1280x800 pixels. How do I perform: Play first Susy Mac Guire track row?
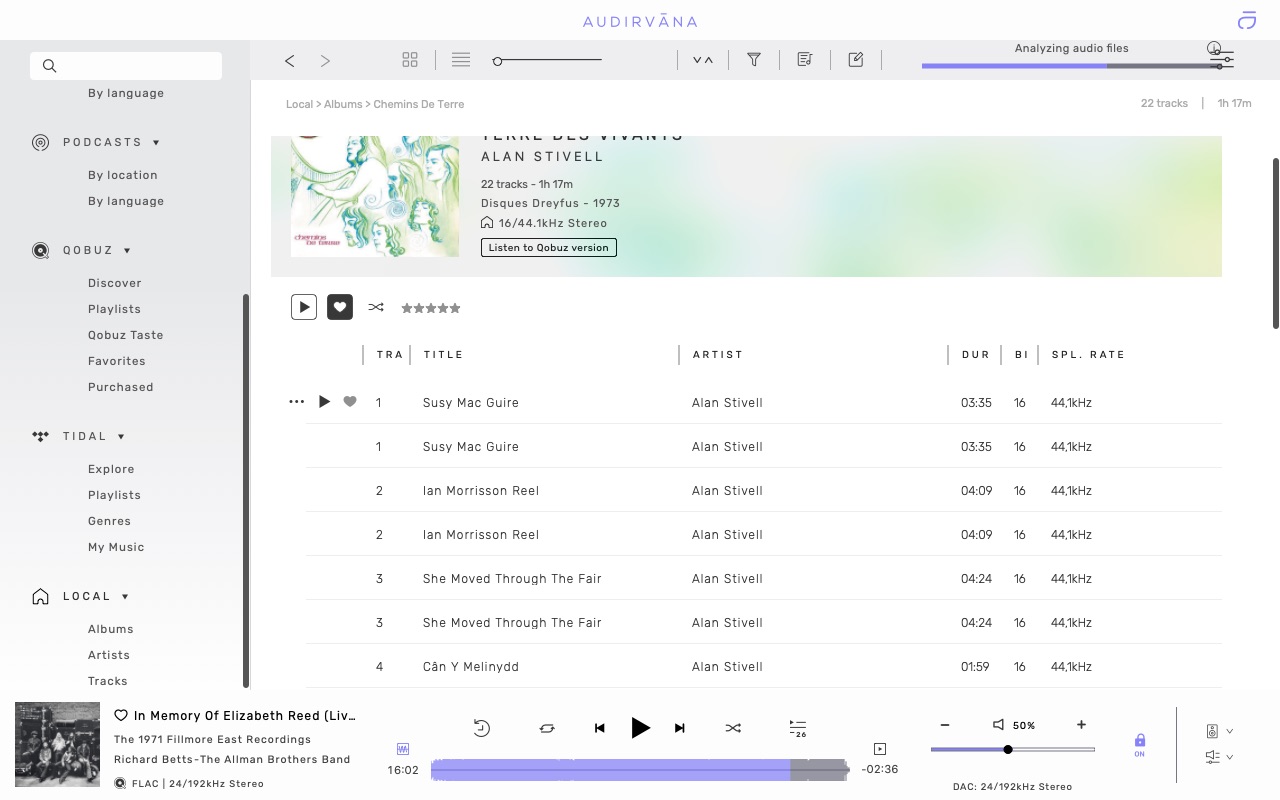[324, 402]
